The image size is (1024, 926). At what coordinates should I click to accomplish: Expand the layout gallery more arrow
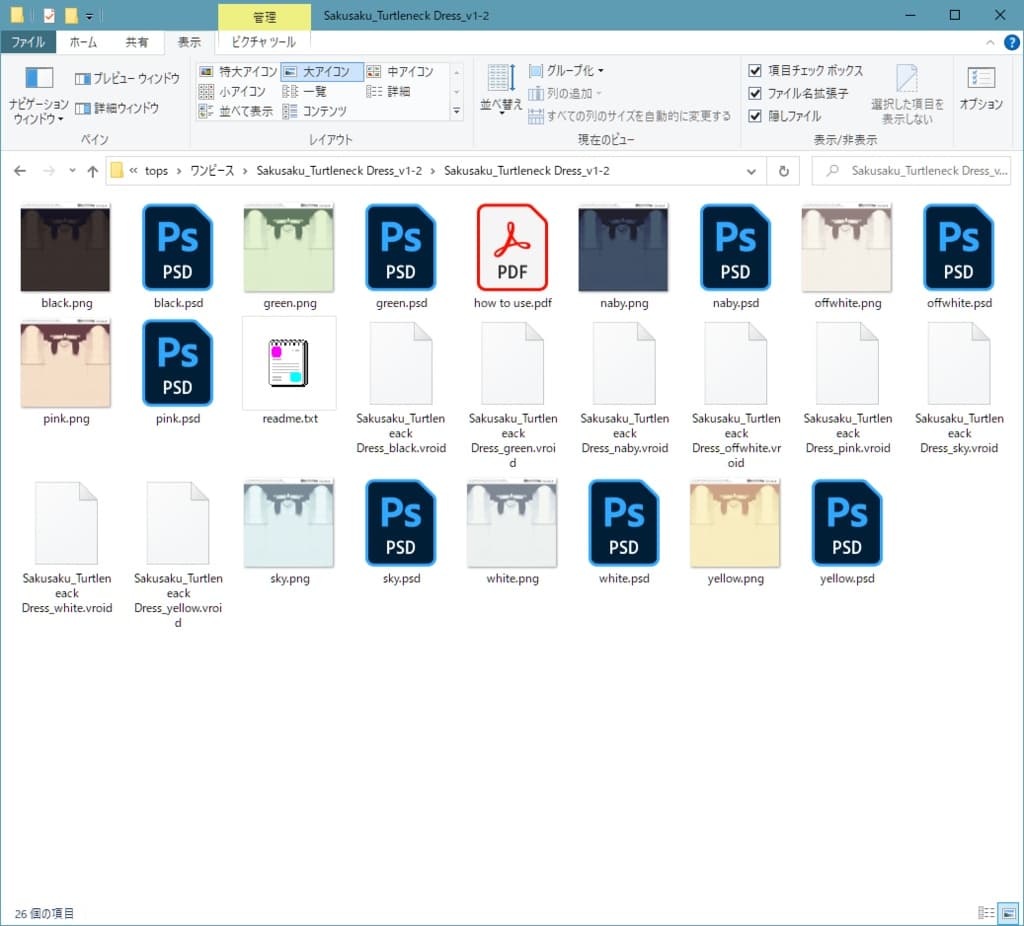(457, 111)
